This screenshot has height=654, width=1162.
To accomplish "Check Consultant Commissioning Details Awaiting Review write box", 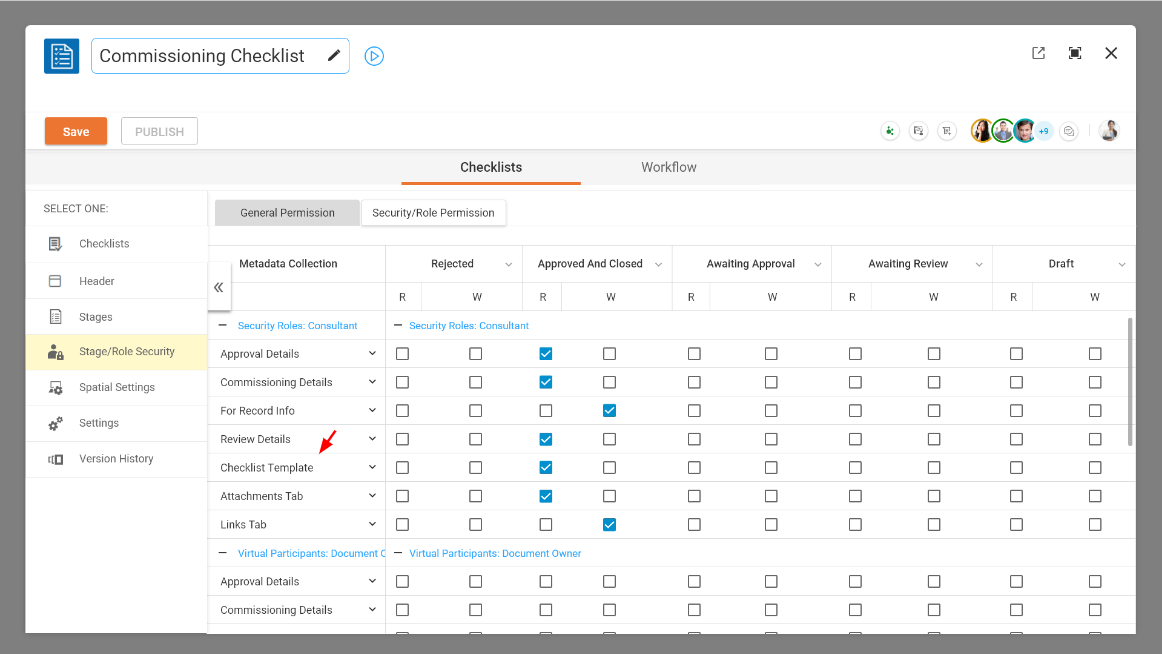I will 934,382.
